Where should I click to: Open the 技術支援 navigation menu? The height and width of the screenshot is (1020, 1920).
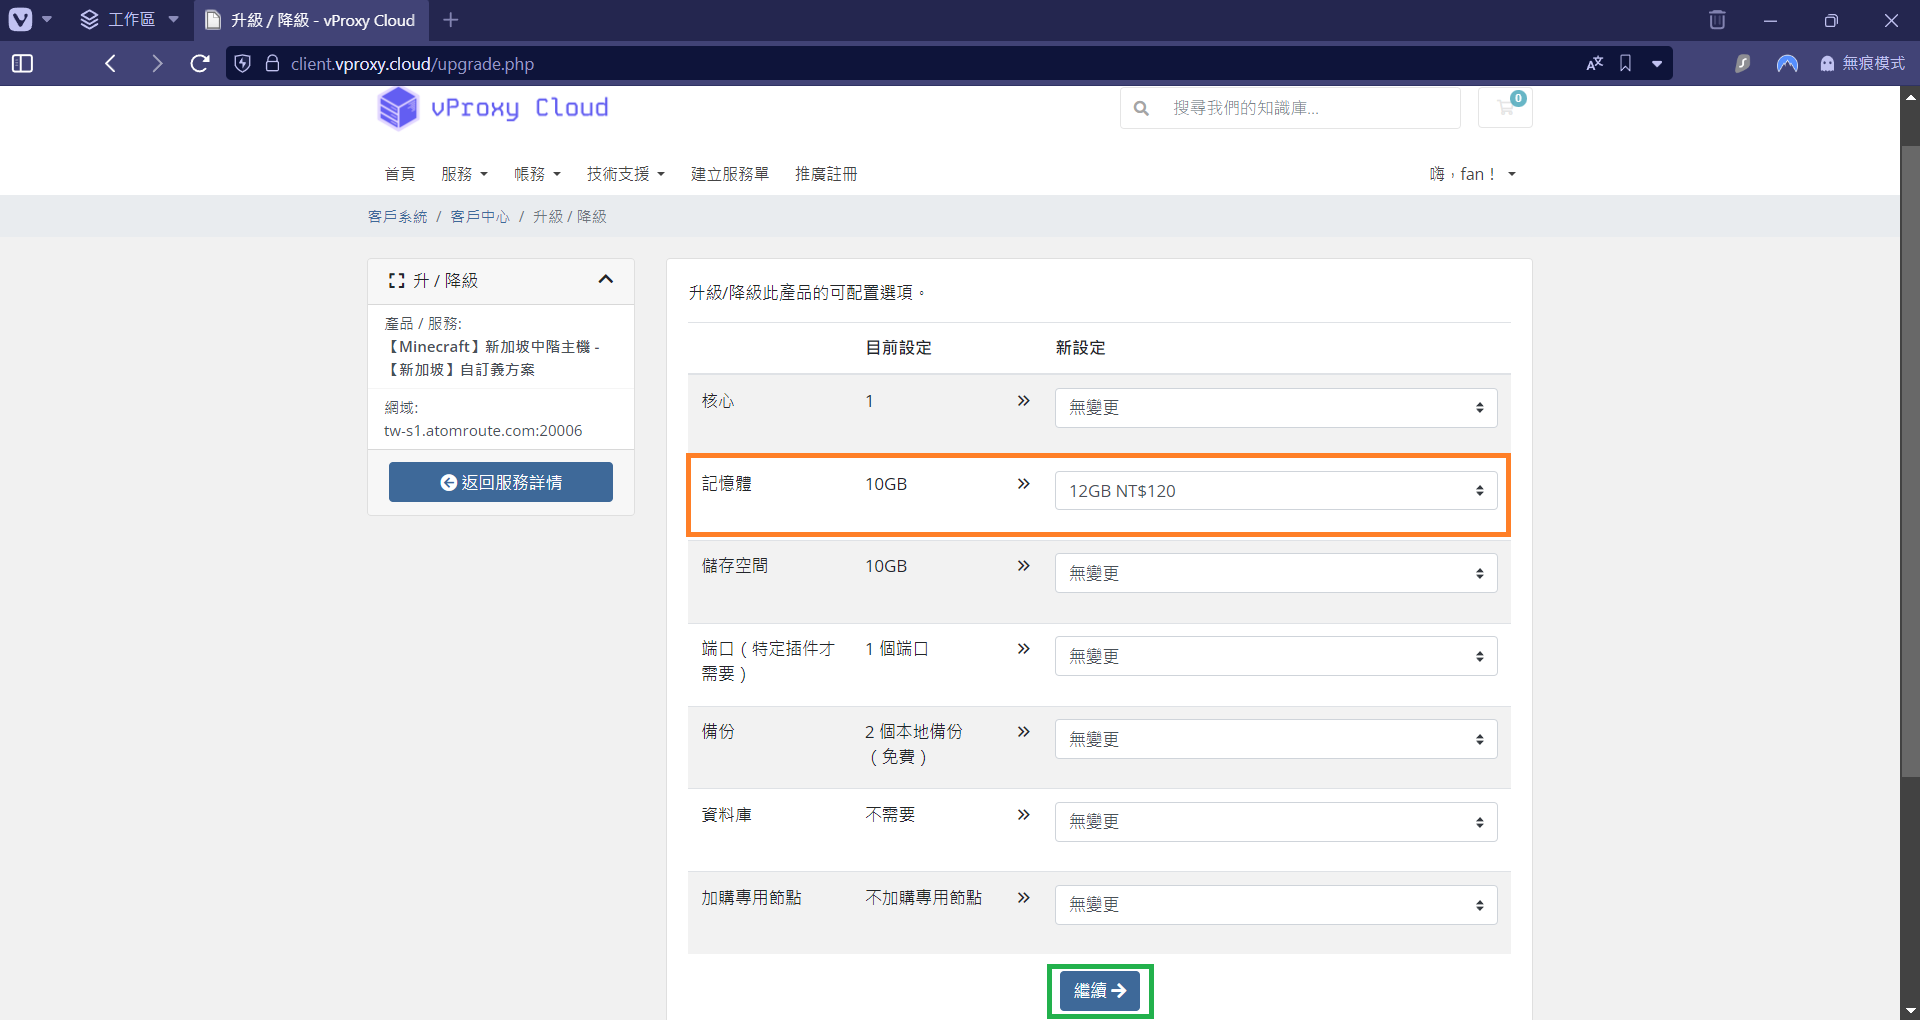625,174
